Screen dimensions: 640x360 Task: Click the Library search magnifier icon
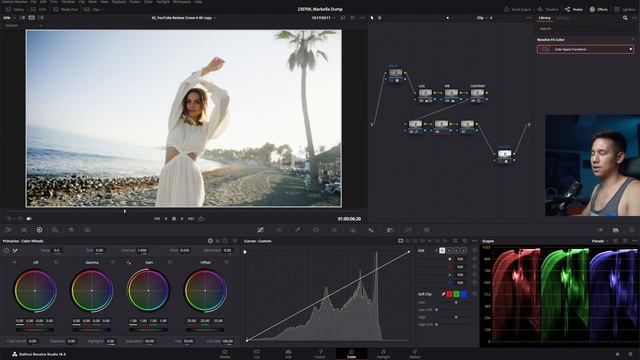point(625,18)
